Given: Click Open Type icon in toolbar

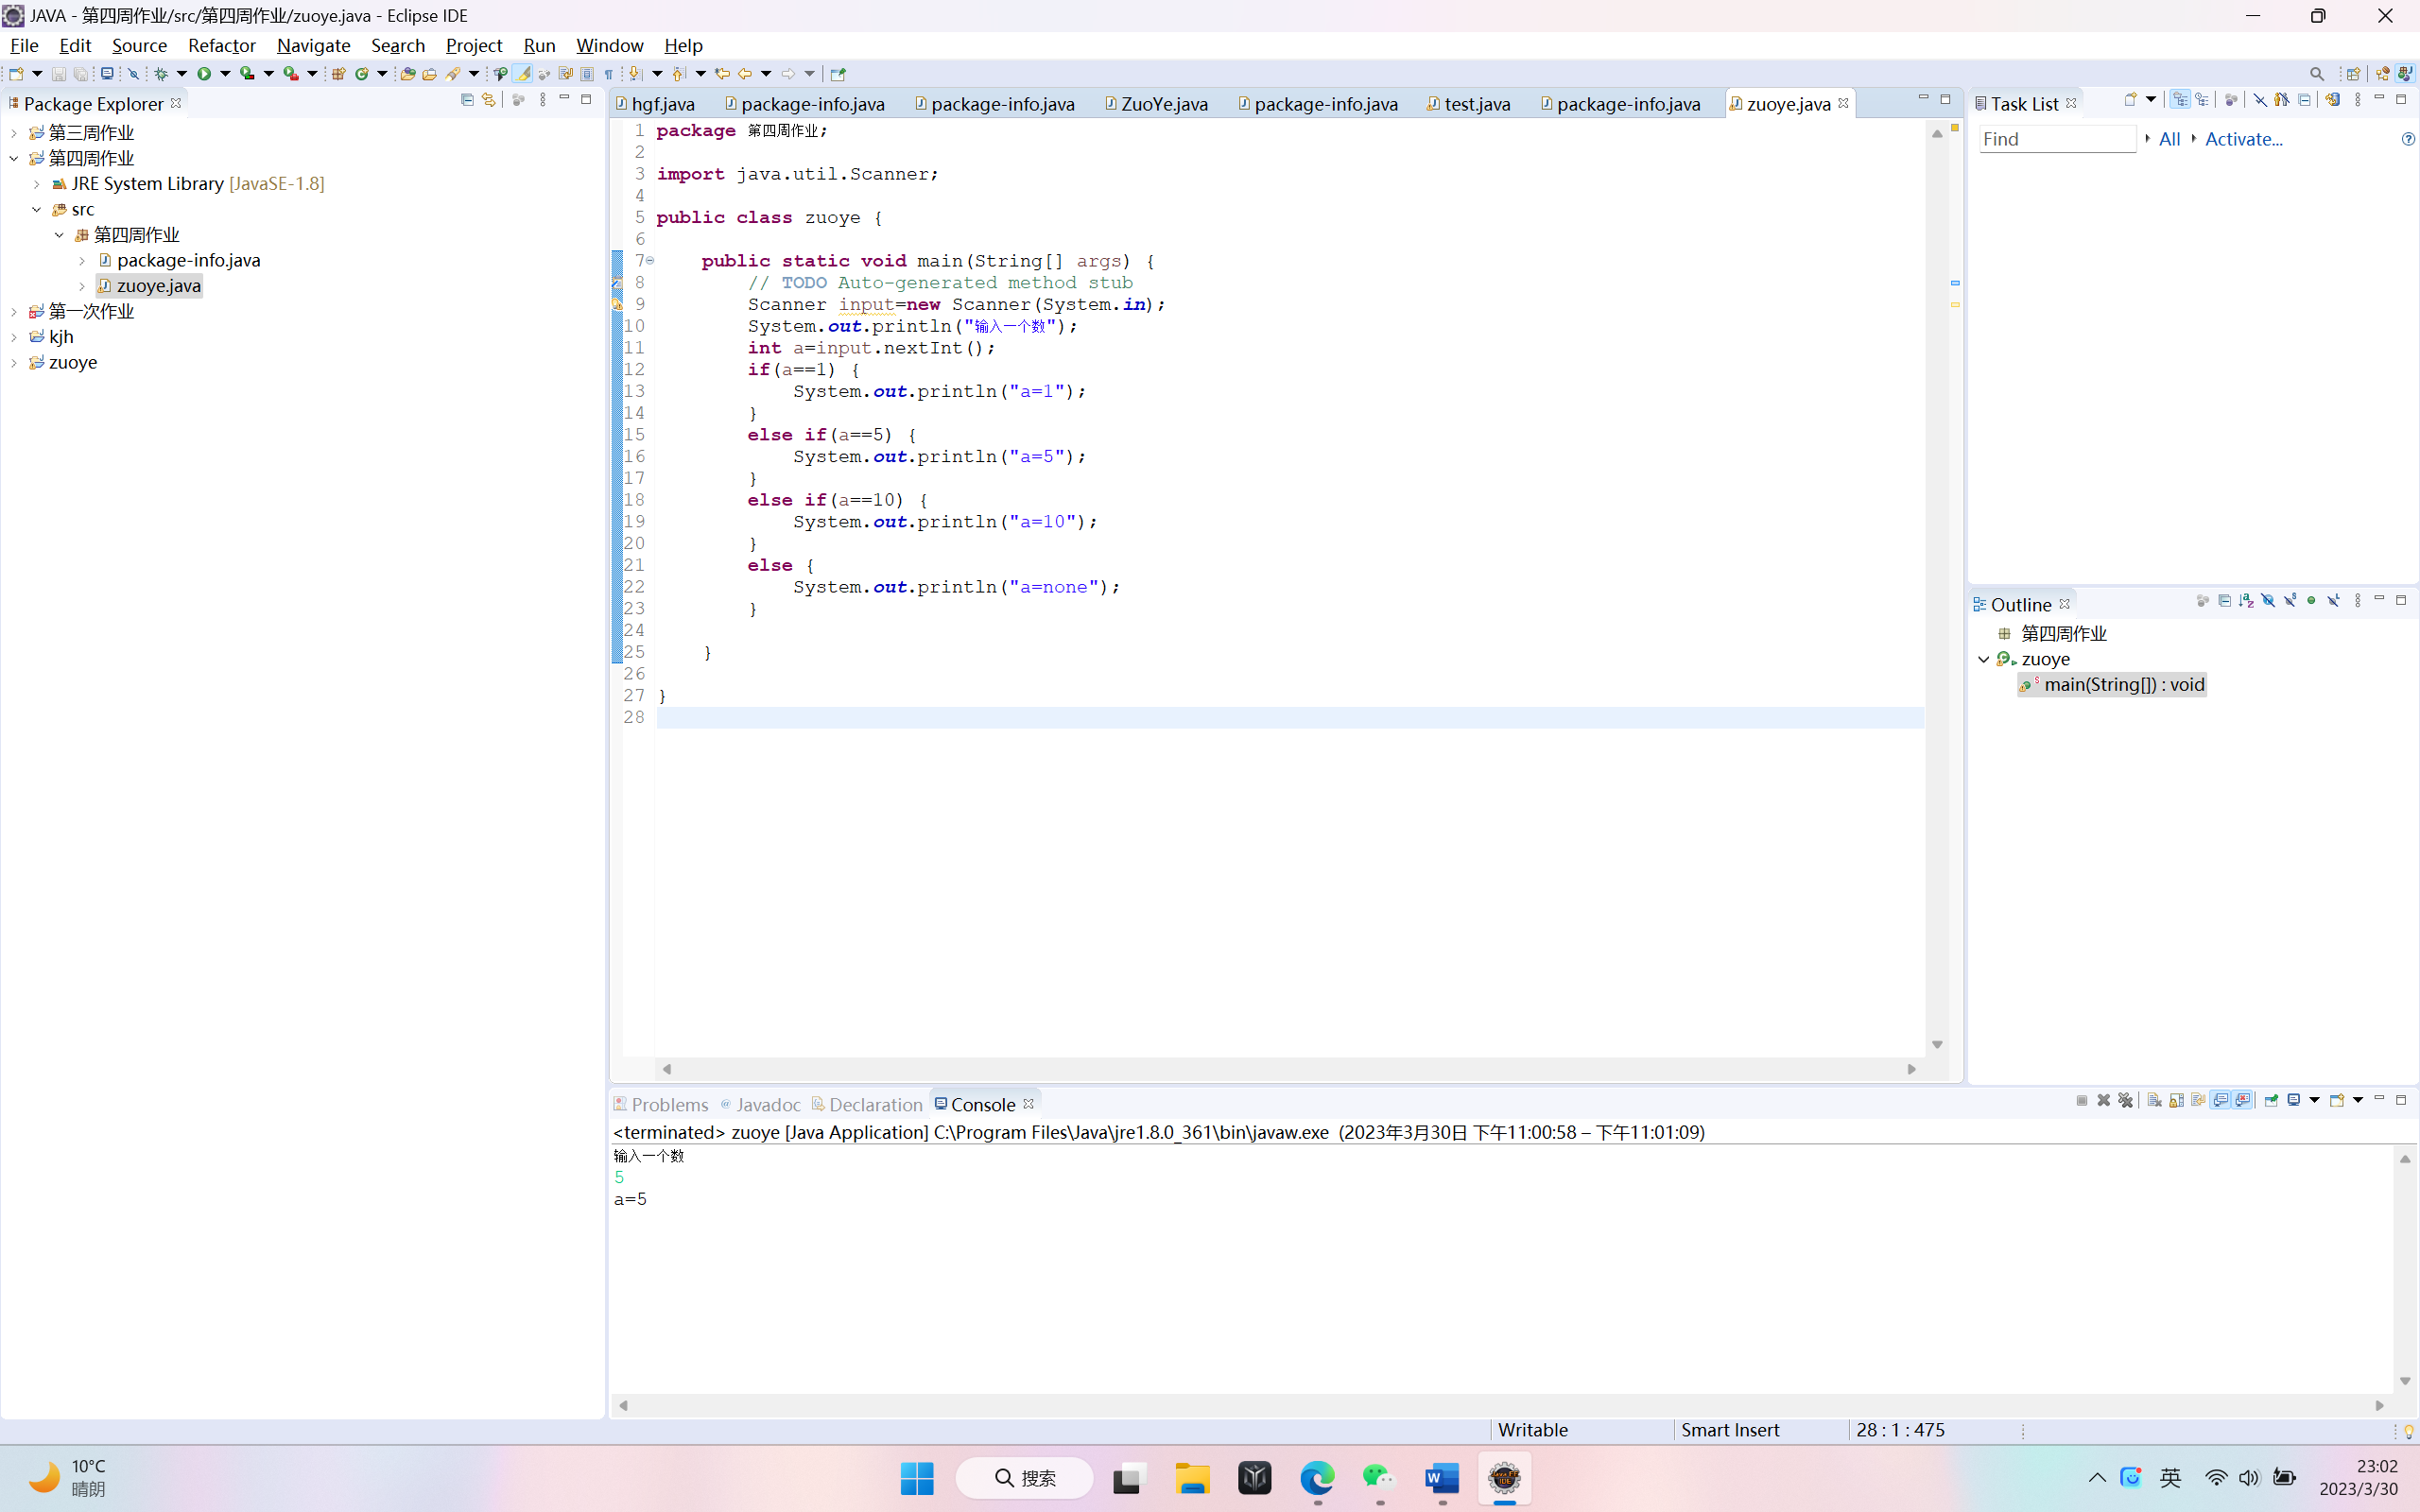Looking at the screenshot, I should point(407,74).
